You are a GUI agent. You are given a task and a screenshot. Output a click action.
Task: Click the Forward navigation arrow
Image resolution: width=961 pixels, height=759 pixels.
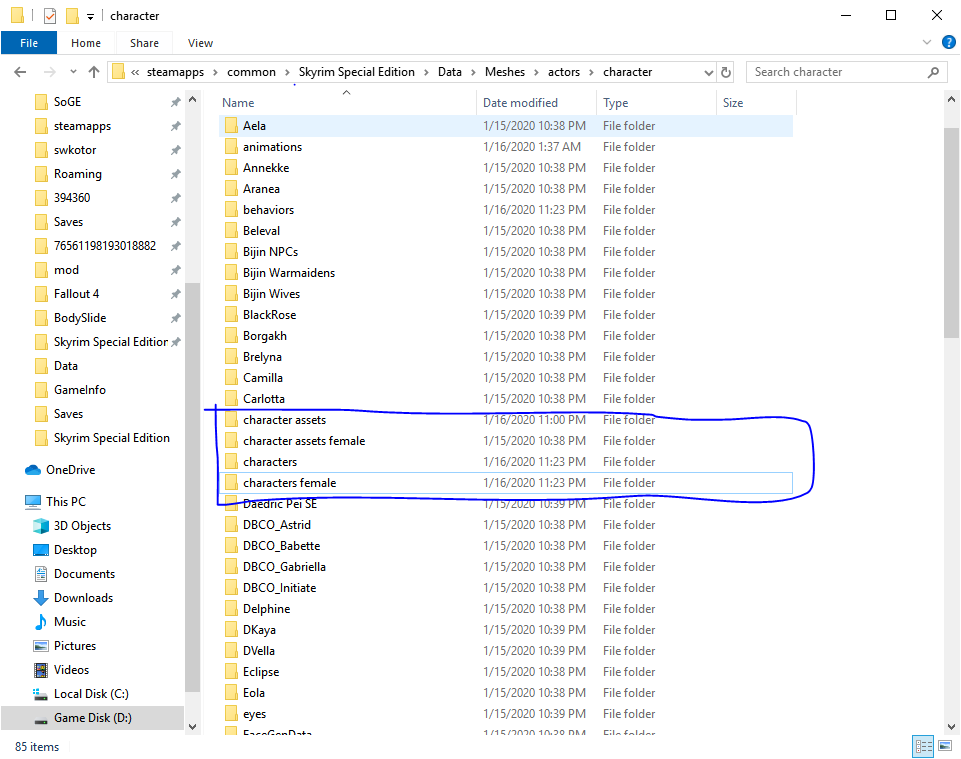click(50, 72)
